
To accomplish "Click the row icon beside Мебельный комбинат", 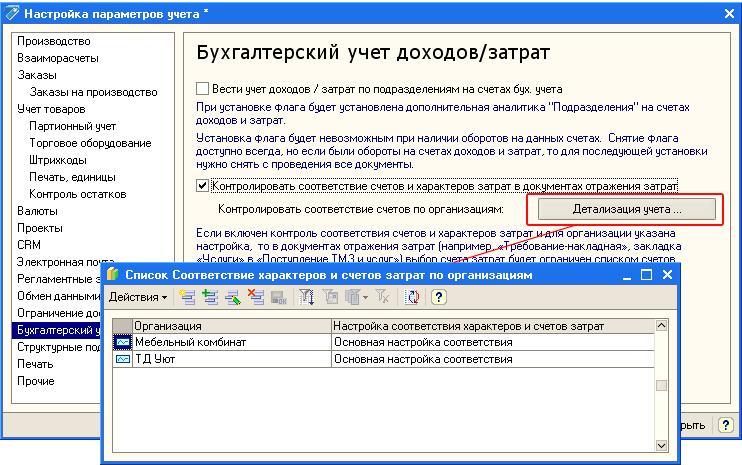I will [122, 342].
